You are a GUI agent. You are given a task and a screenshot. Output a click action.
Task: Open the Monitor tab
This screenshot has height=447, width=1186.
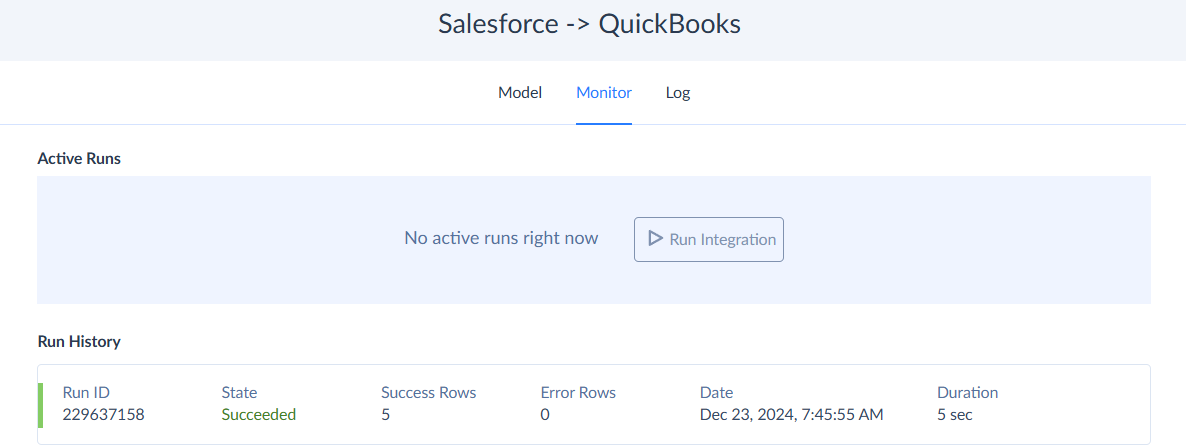tap(604, 93)
